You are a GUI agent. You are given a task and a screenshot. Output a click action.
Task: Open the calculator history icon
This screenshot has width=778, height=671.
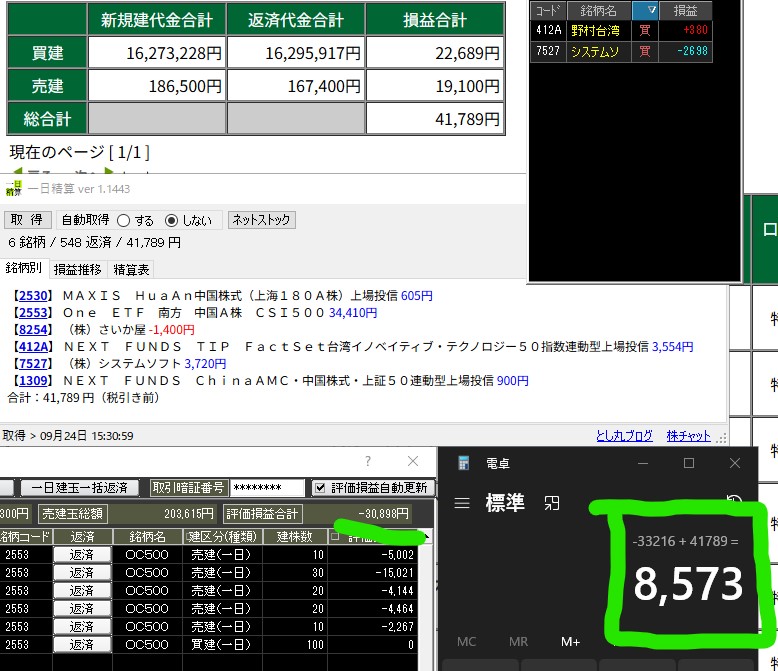point(734,502)
